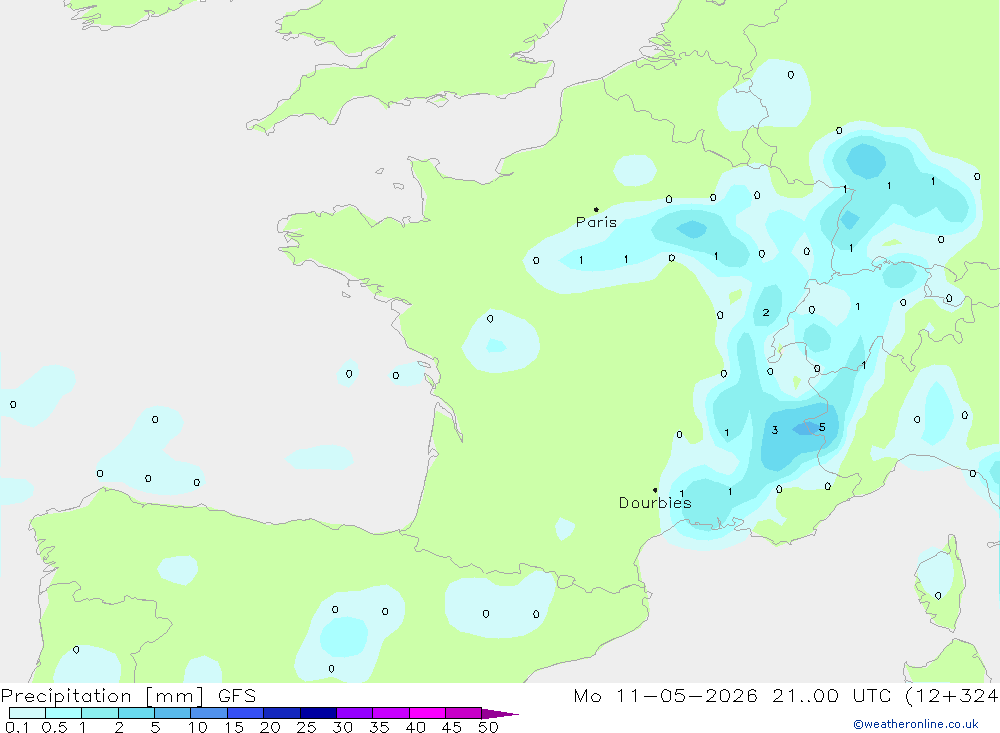This screenshot has width=1000, height=733.
Task: Click the legend tick label 10
Action: 198,727
